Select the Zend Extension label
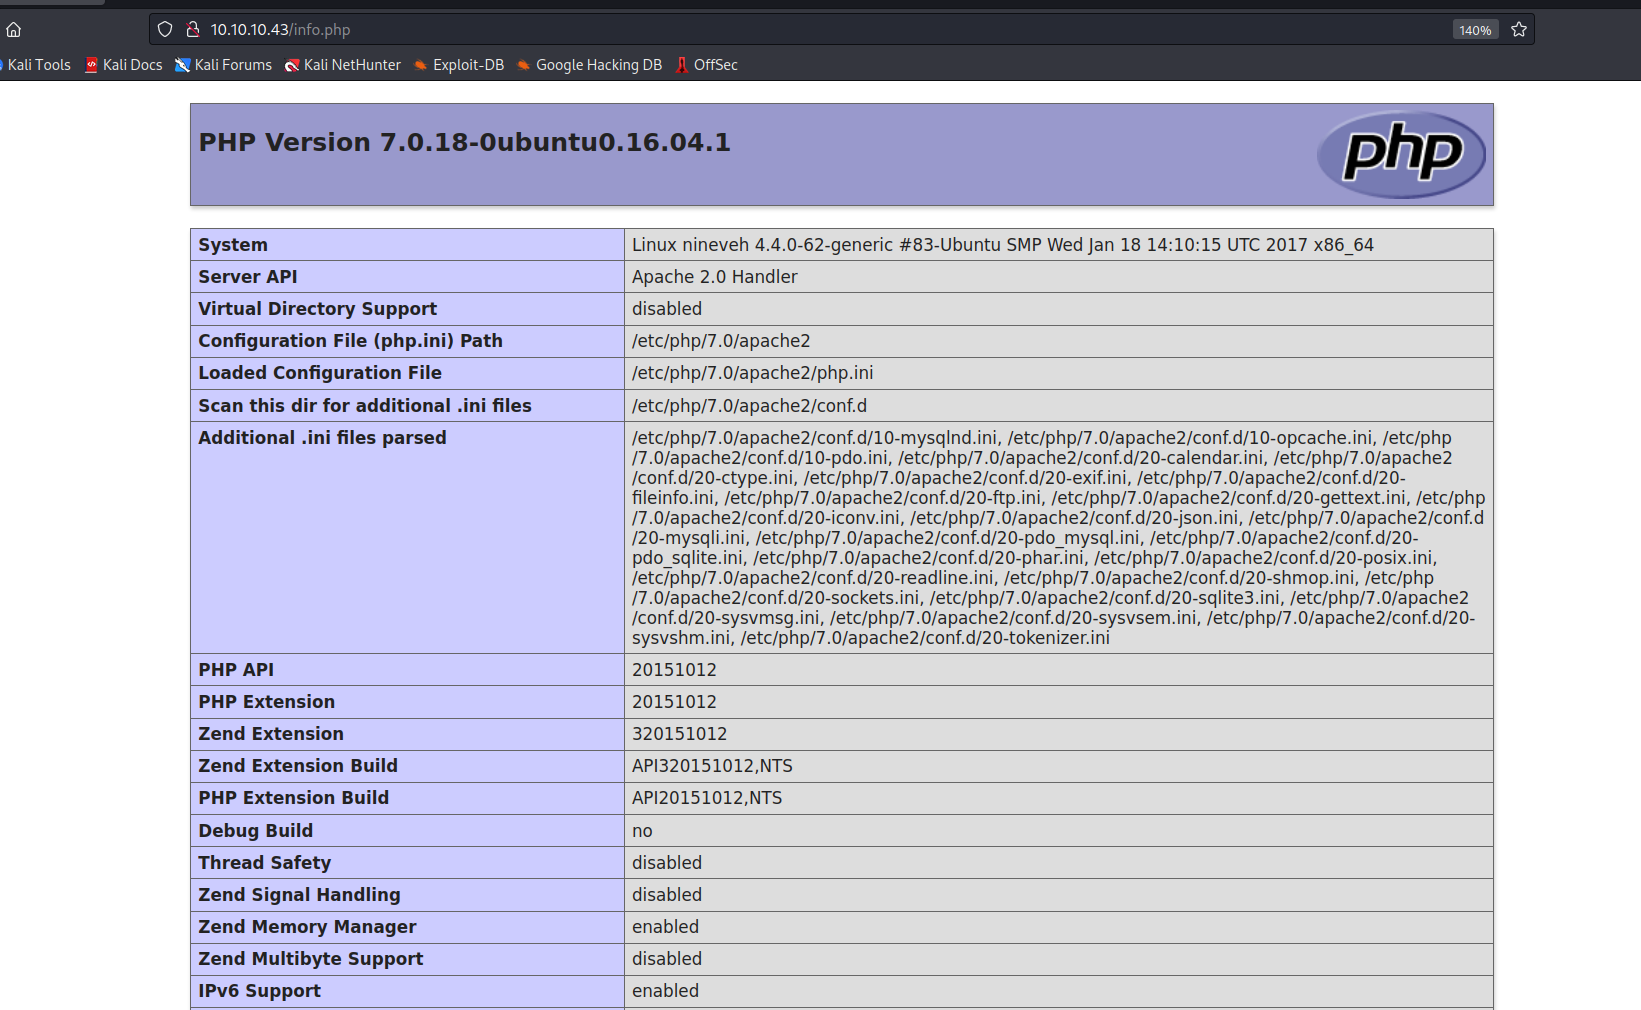Viewport: 1641px width, 1010px height. [x=271, y=734]
